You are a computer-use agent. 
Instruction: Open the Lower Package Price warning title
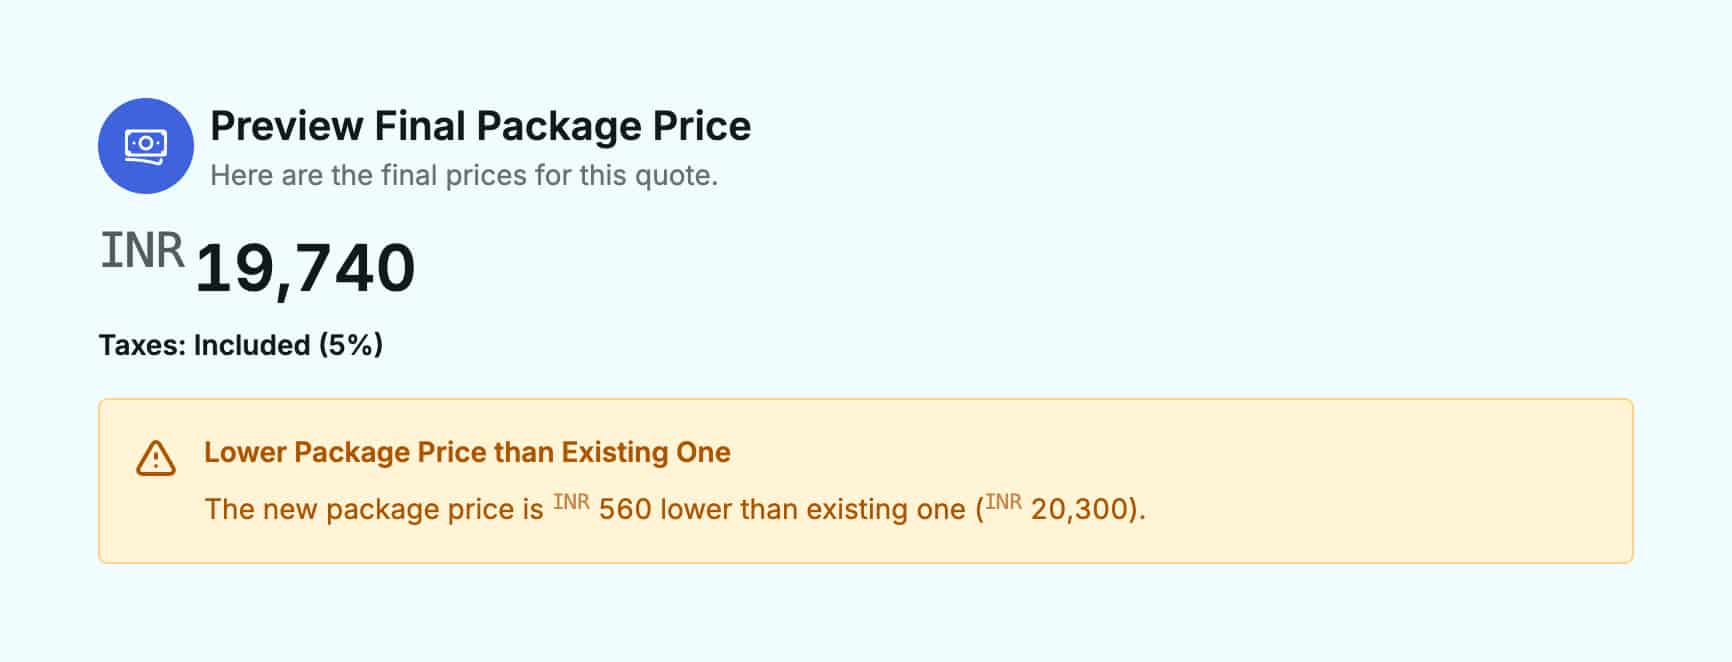467,452
